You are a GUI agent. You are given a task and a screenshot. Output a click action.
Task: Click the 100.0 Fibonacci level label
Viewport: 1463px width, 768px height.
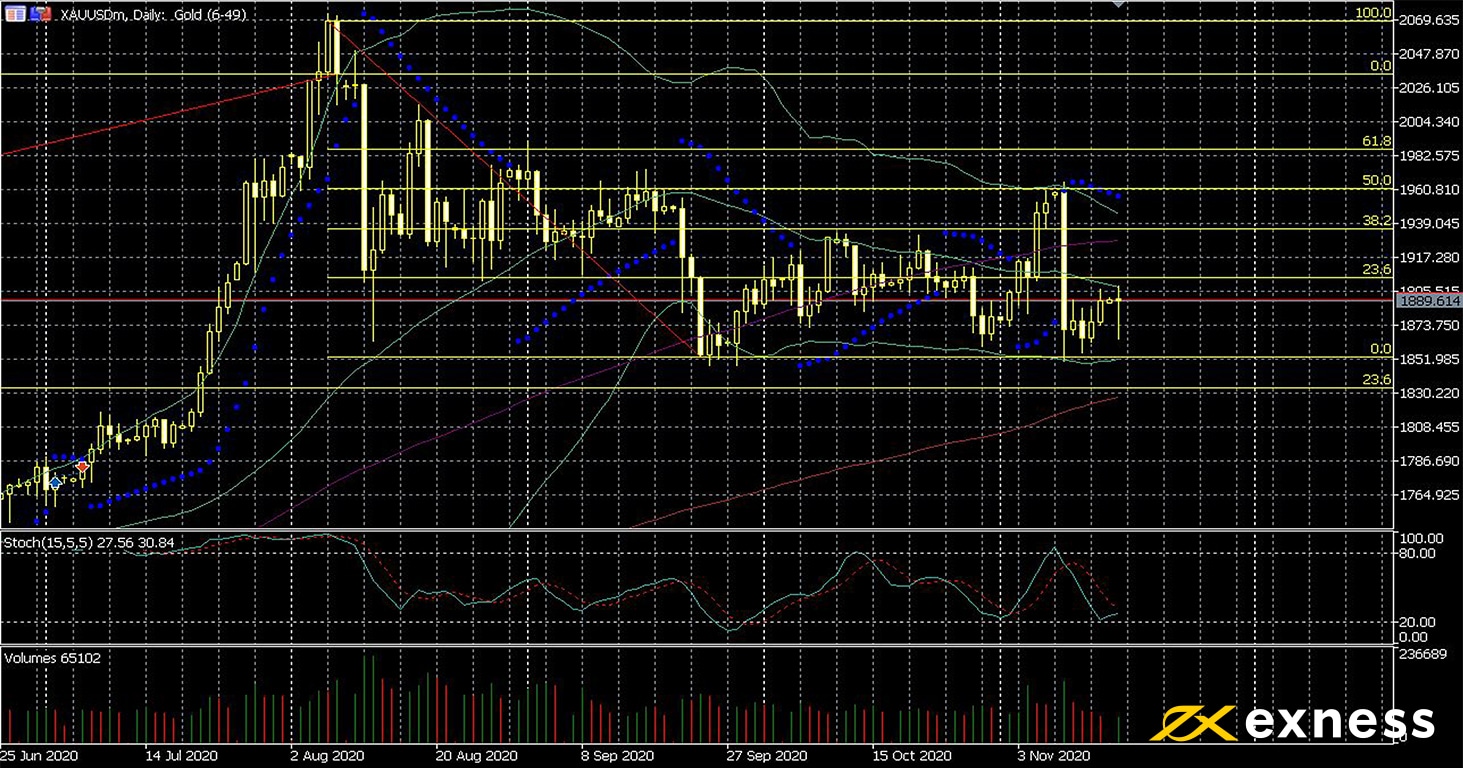tap(1373, 13)
